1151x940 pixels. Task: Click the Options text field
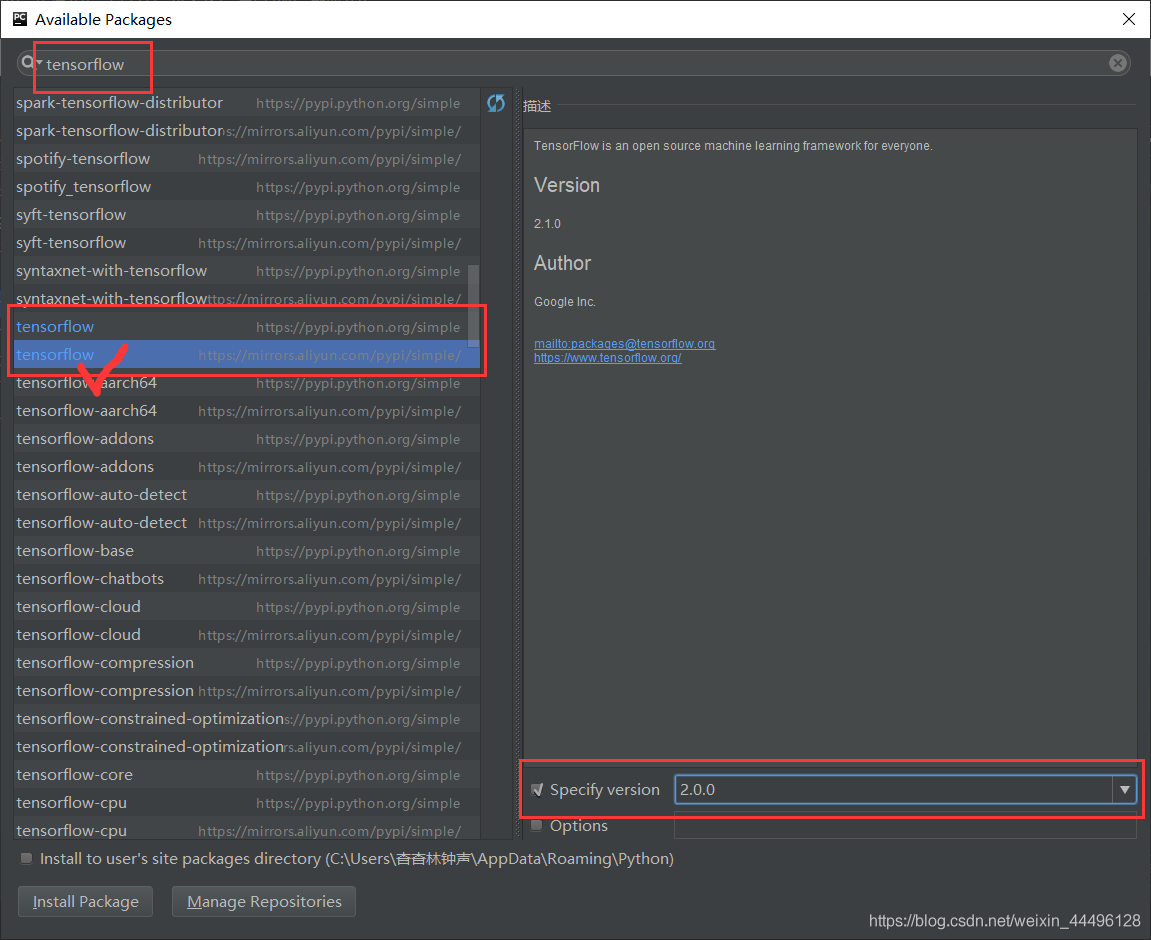pyautogui.click(x=905, y=826)
